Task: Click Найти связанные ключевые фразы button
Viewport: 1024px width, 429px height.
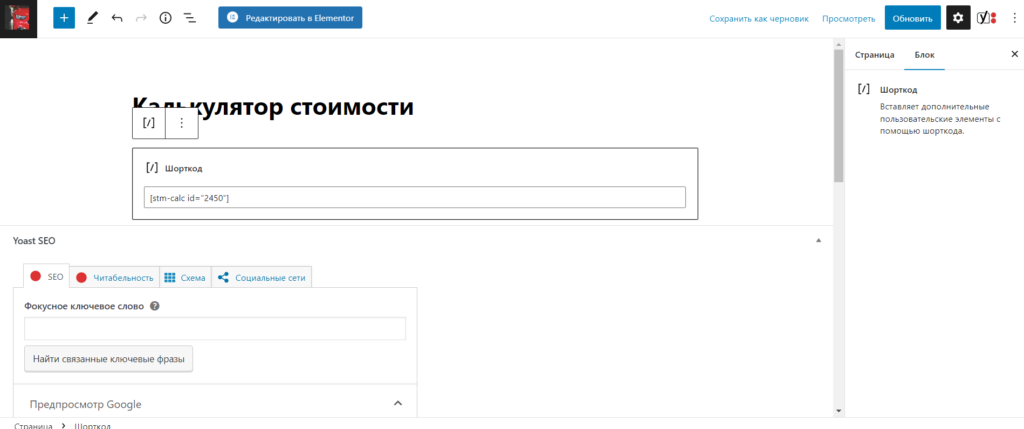Action: point(108,359)
